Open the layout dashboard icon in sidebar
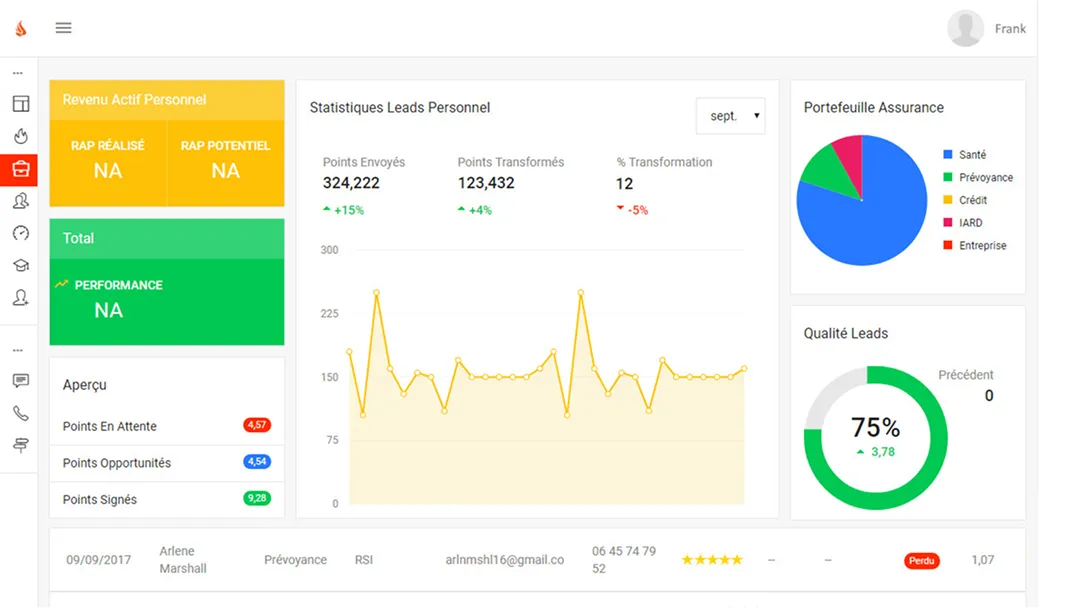Screen dimensions: 1081x608 click(20, 104)
